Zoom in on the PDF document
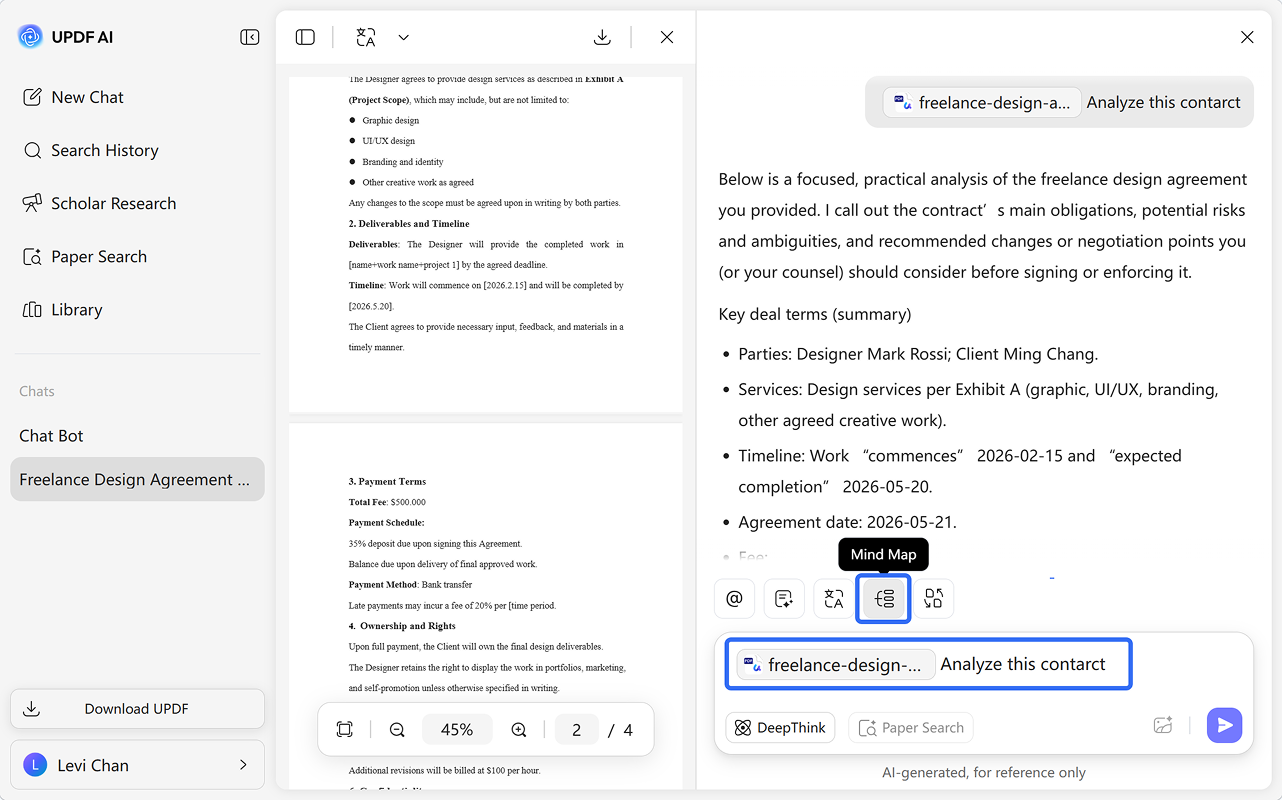1282x800 pixels. [519, 729]
